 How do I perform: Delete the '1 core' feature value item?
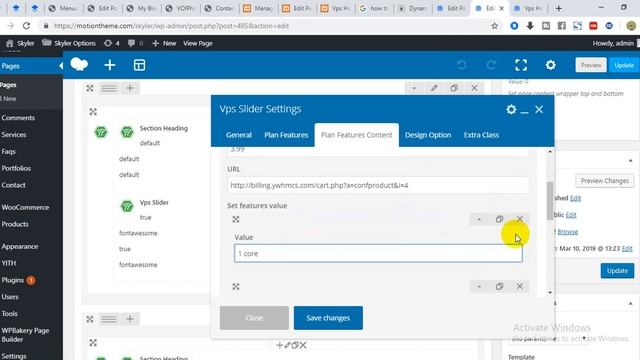520,219
